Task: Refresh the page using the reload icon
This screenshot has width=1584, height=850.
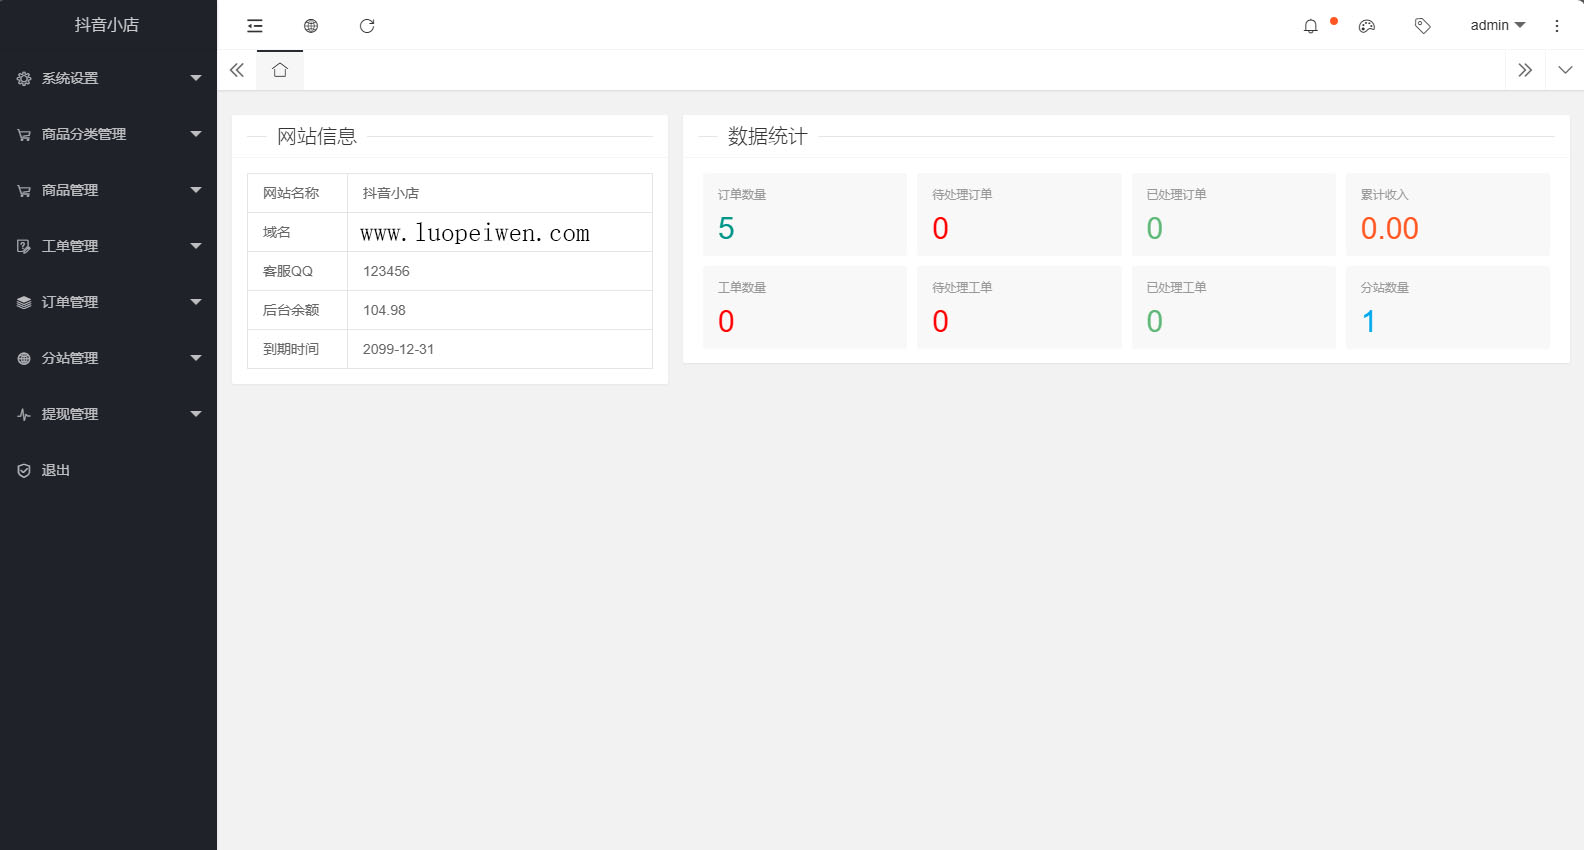Action: coord(367,26)
